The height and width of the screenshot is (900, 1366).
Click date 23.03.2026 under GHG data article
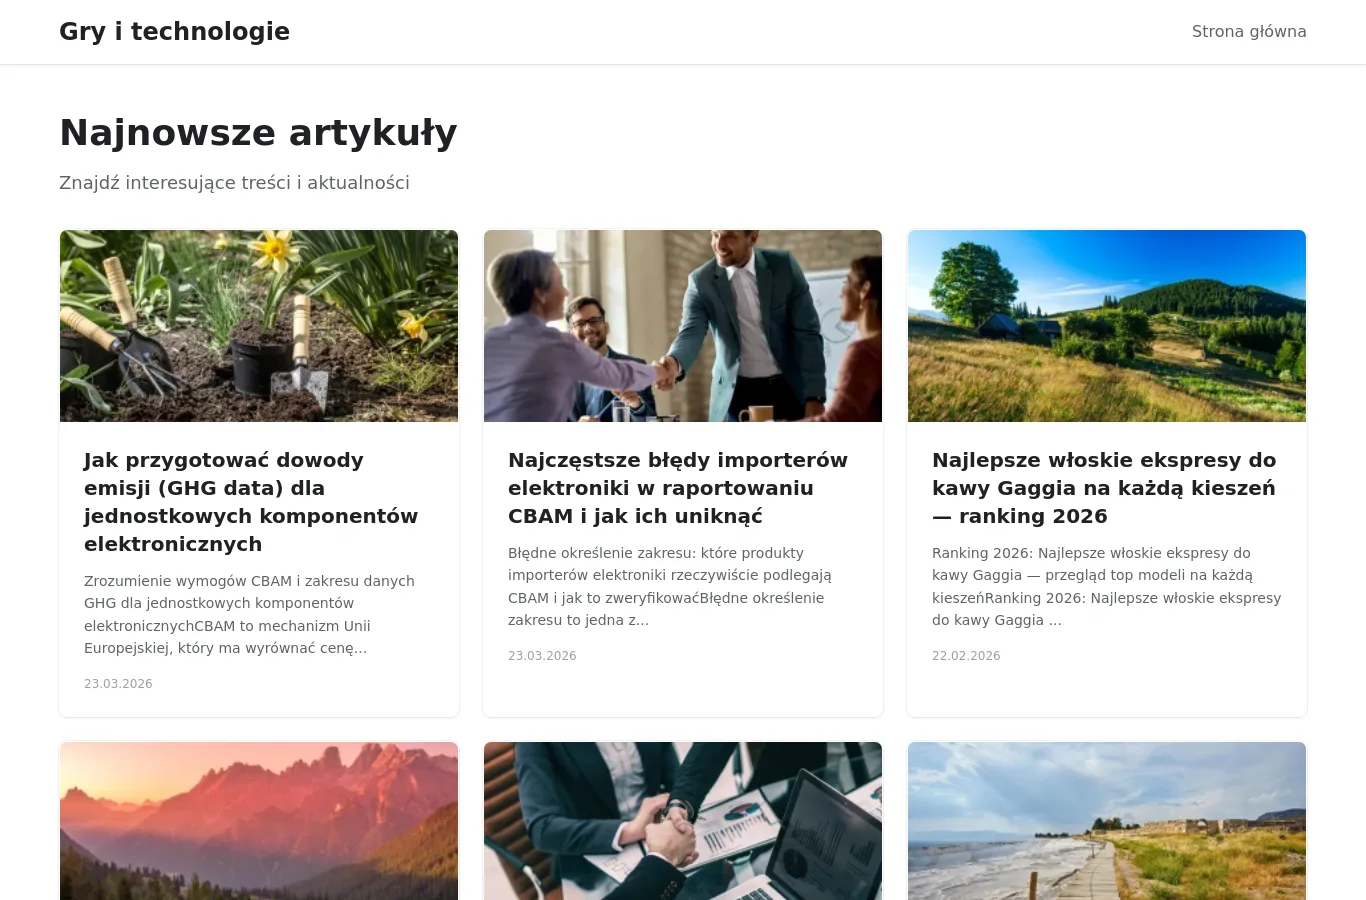(118, 684)
